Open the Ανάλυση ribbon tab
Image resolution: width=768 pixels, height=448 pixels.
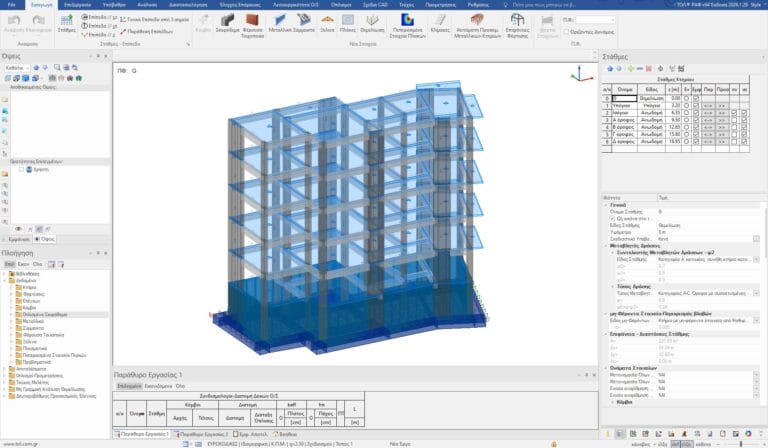tap(147, 4)
